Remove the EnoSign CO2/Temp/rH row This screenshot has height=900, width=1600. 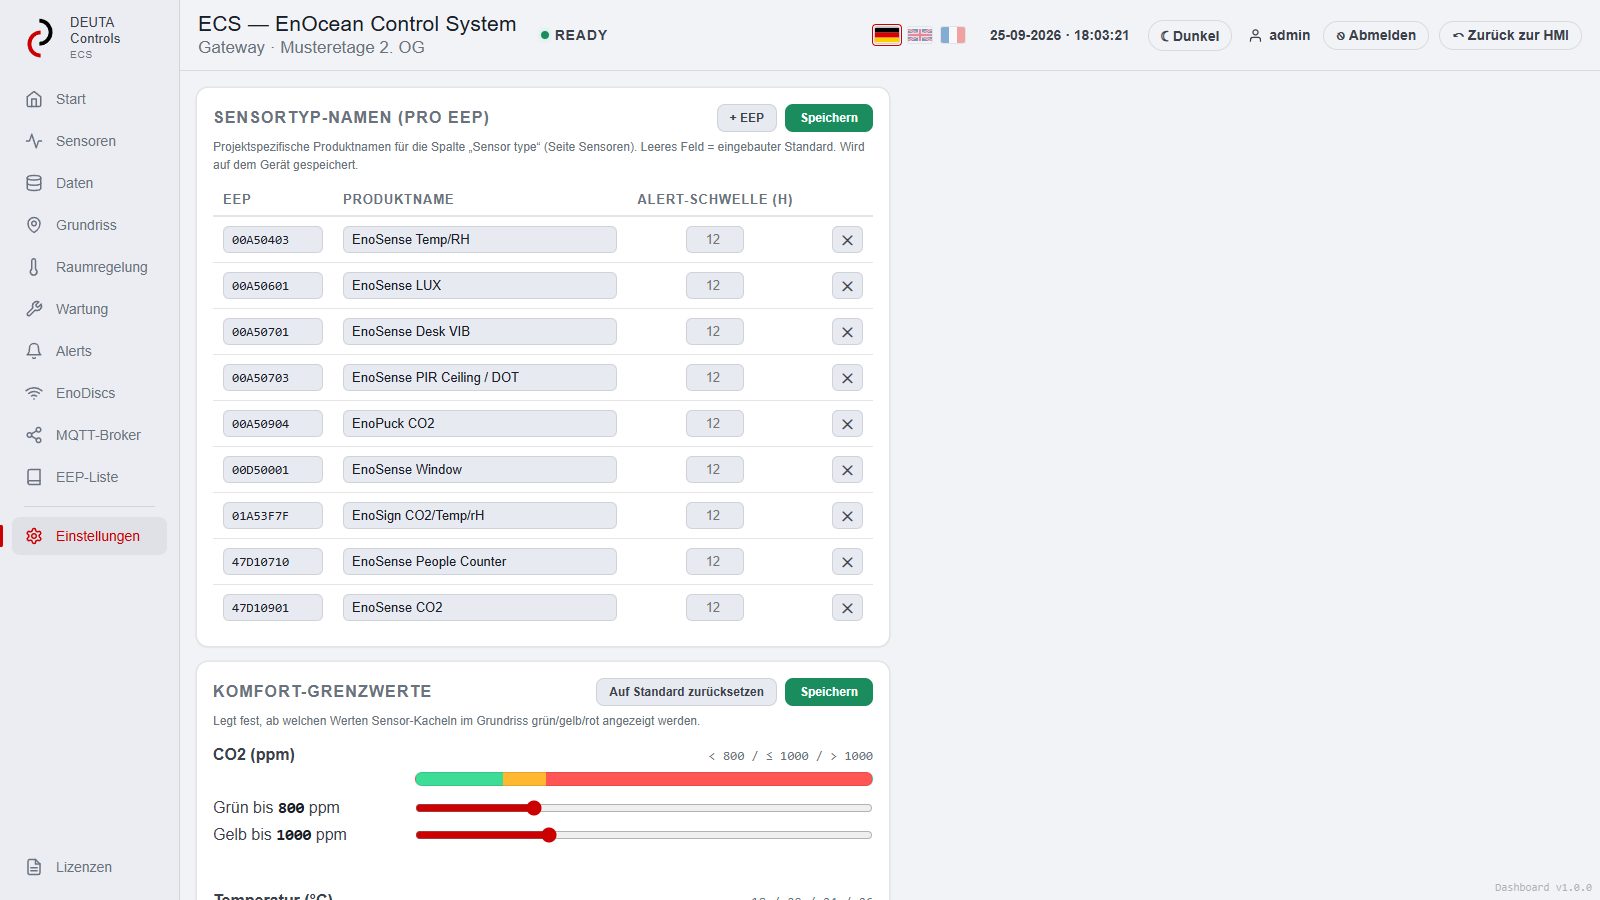[847, 516]
